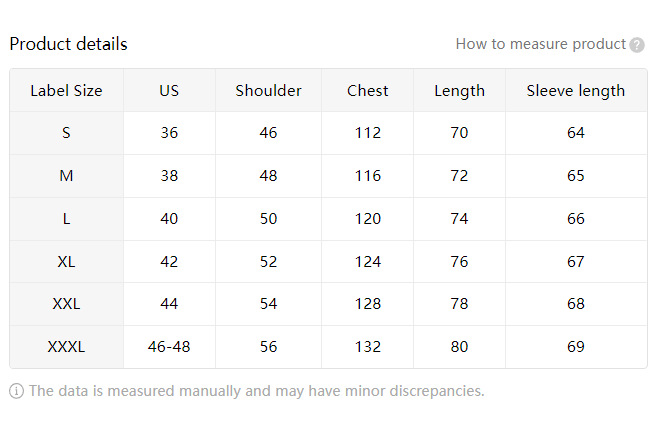Select the XXL label size cell
Screen dimensions: 661x426
point(66,304)
